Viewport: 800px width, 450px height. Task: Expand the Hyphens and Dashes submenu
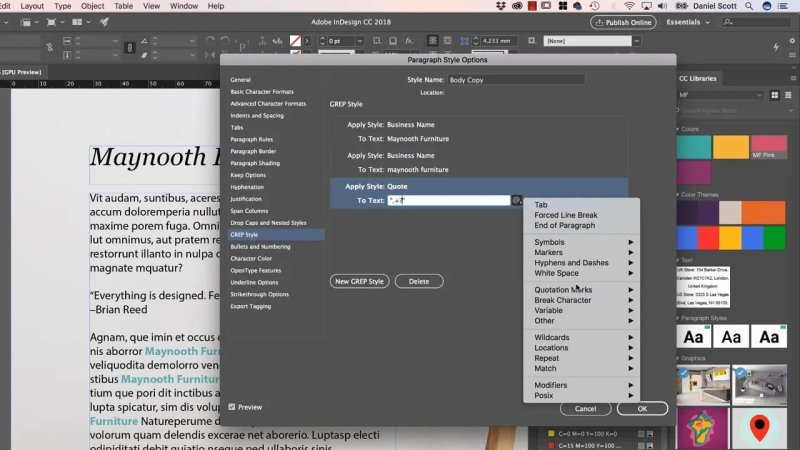pos(582,263)
